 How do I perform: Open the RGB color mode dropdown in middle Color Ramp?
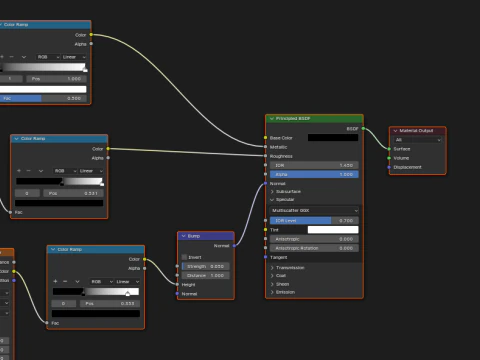[65, 171]
